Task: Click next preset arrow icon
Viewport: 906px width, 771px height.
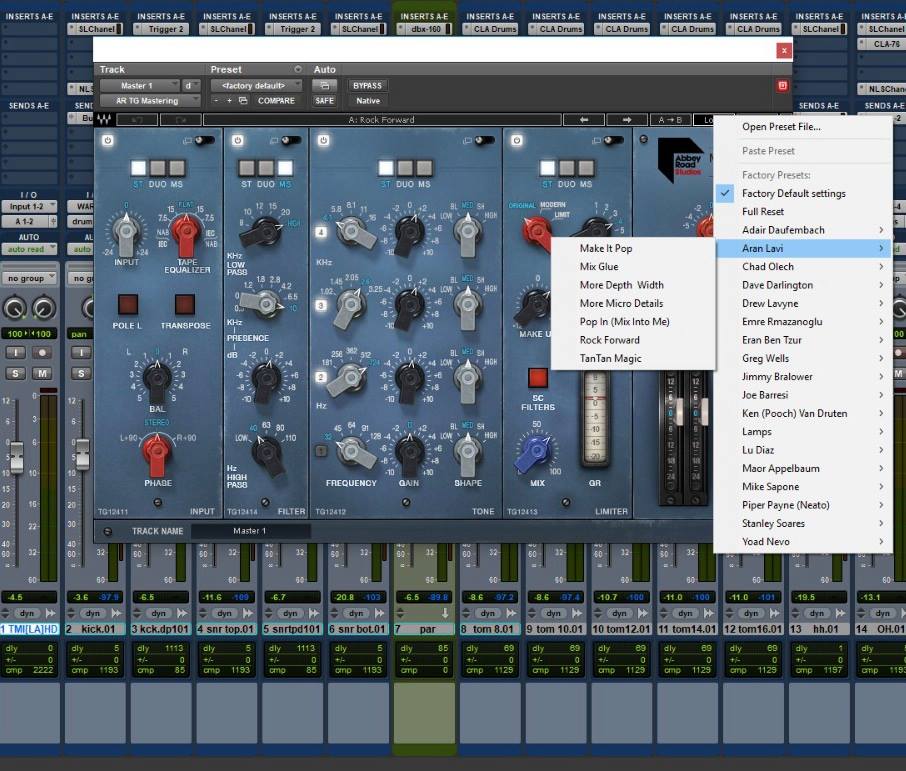Action: tap(627, 120)
